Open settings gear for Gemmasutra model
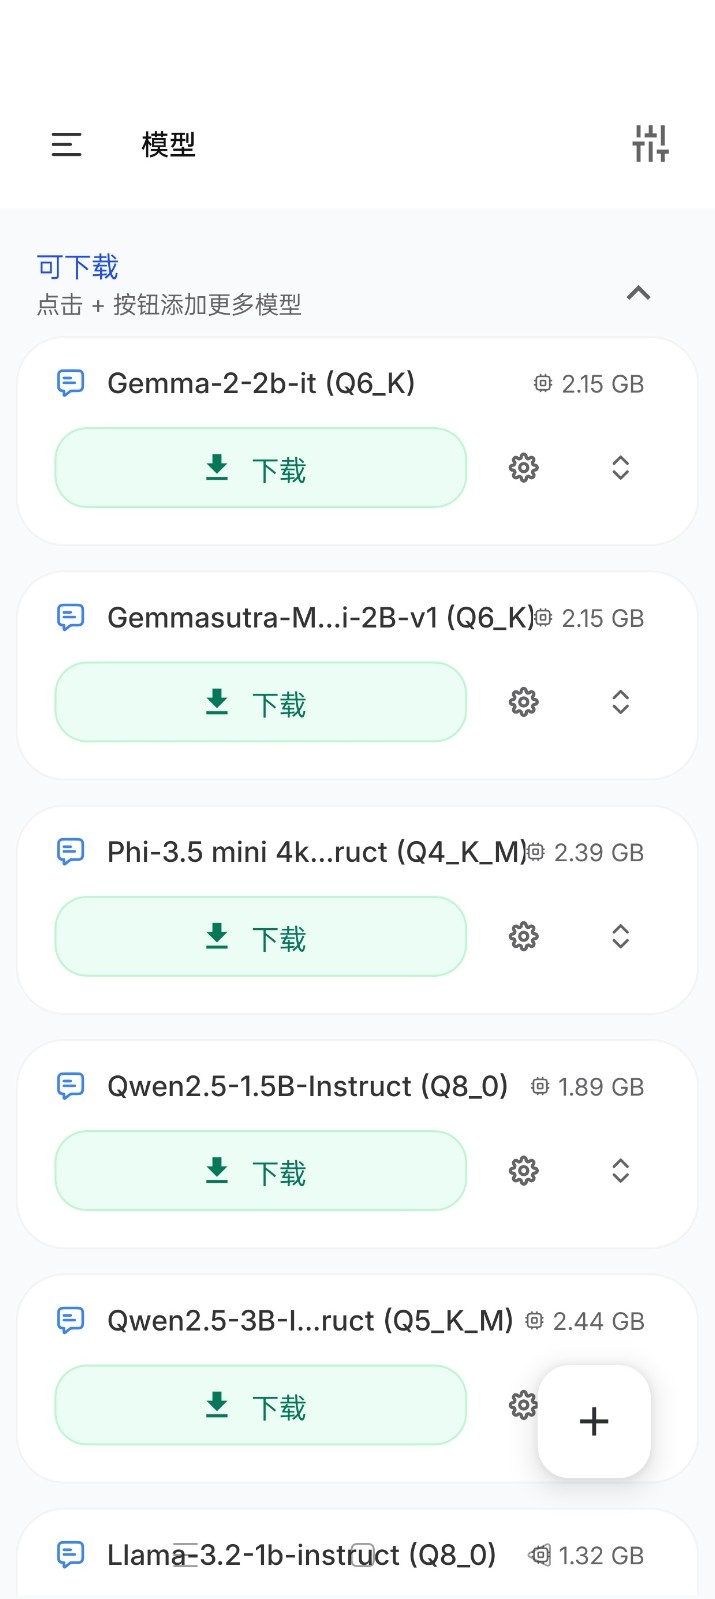This screenshot has width=715, height=1599. 522,702
